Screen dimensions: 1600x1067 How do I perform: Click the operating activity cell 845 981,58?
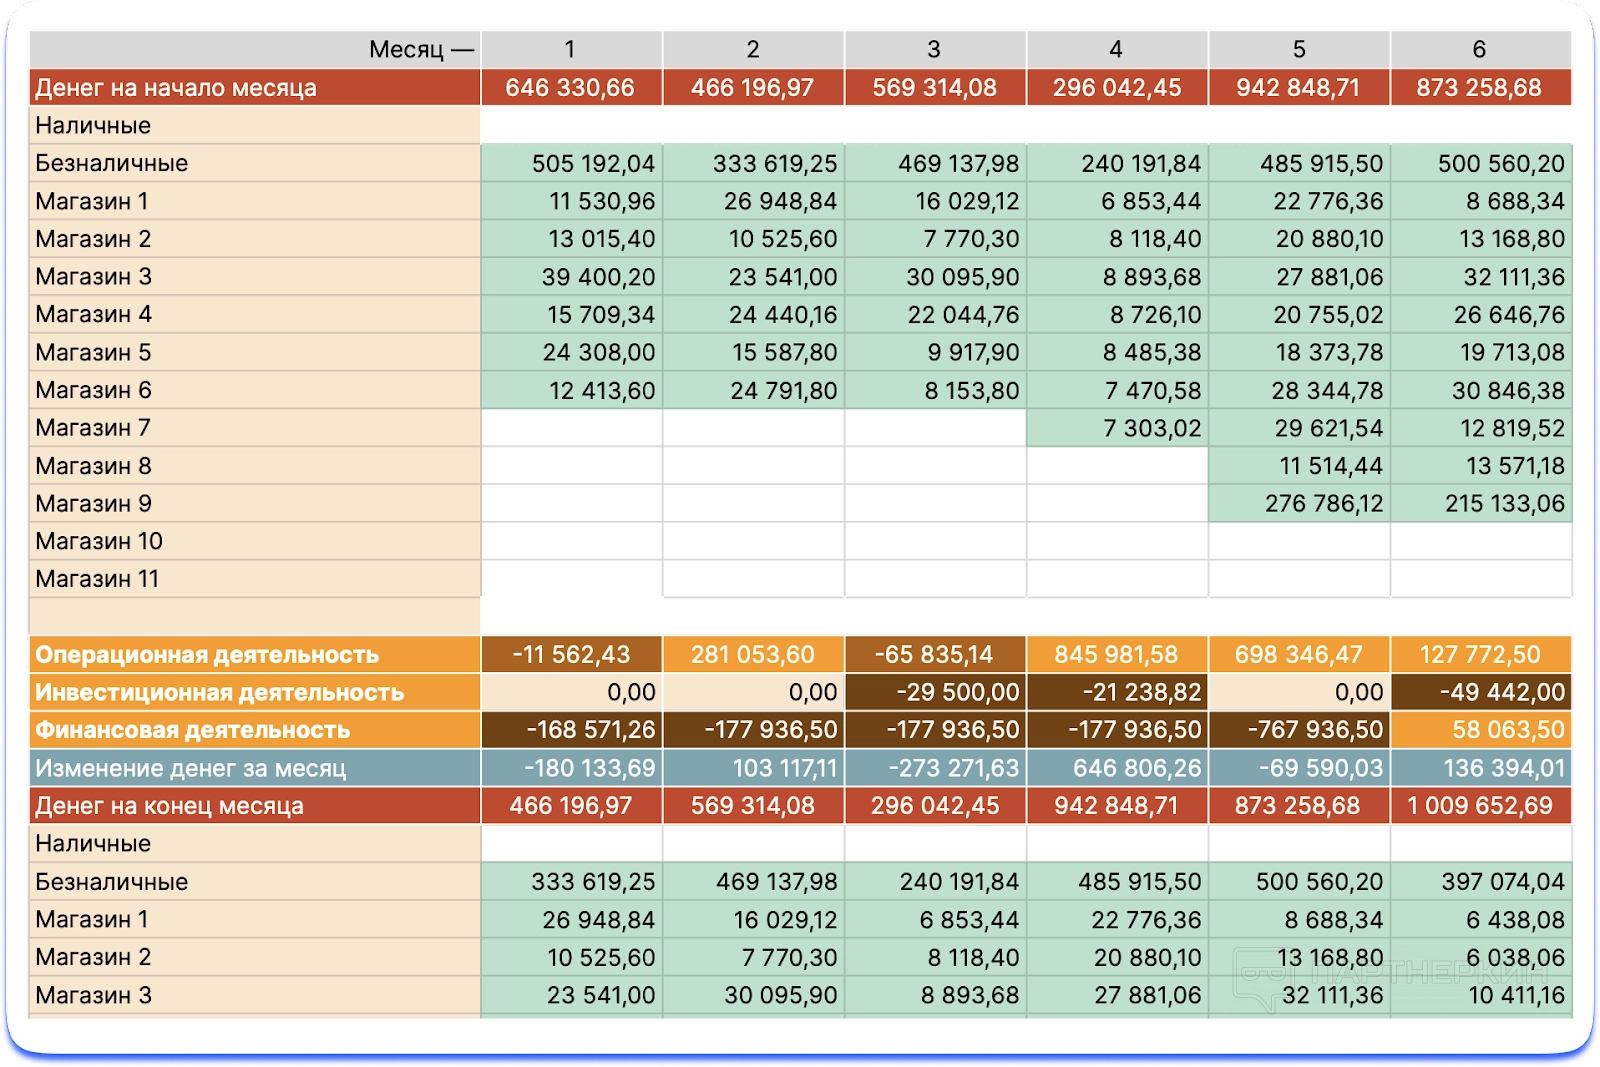(1116, 655)
